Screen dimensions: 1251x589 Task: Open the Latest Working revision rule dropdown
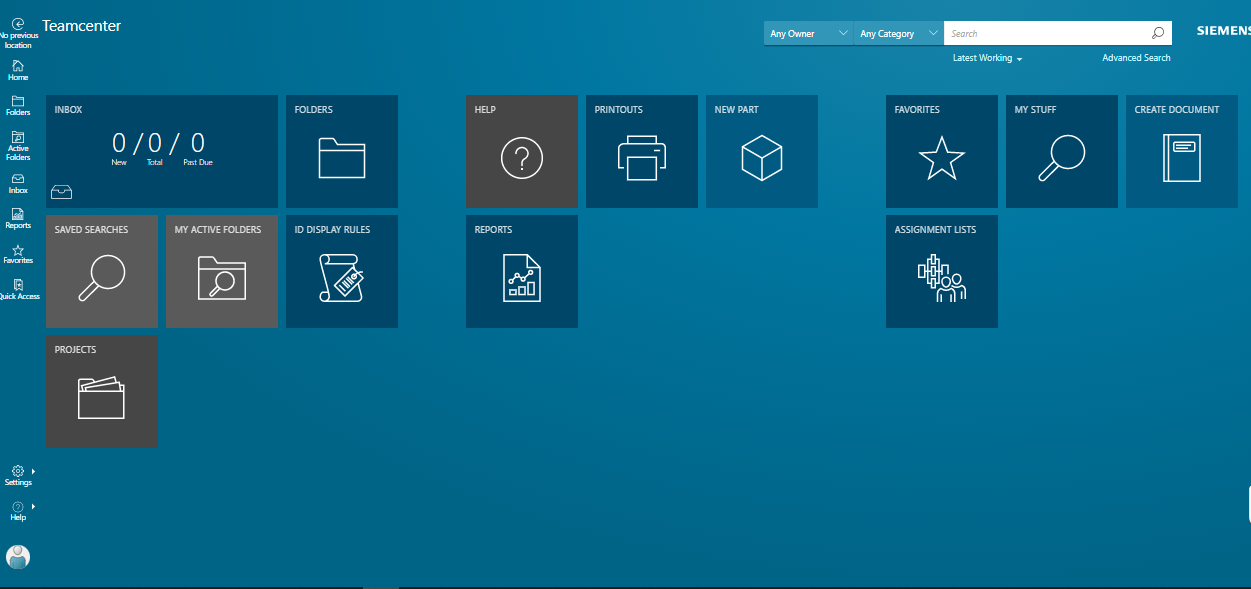pos(987,58)
